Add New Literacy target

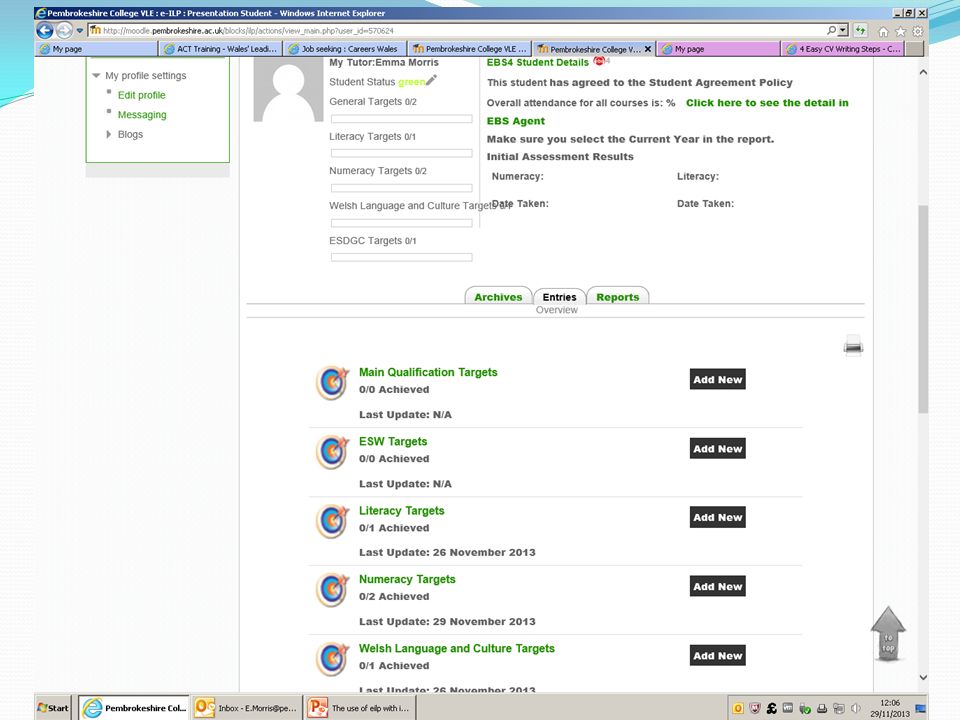point(718,517)
